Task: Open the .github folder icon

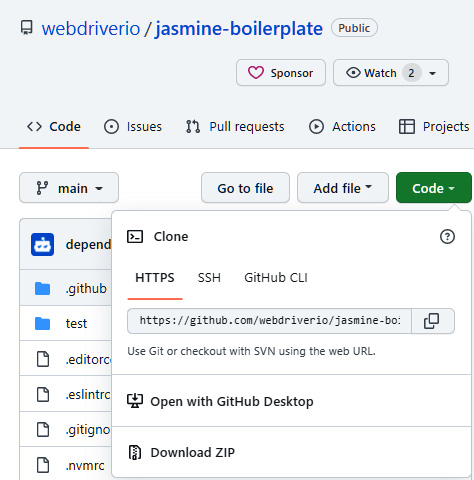Action: click(x=42, y=288)
